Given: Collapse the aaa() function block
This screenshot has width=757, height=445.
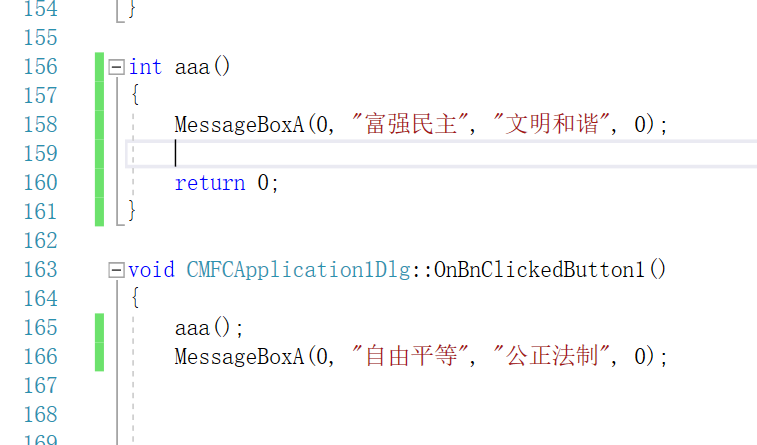Looking at the screenshot, I should [117, 67].
